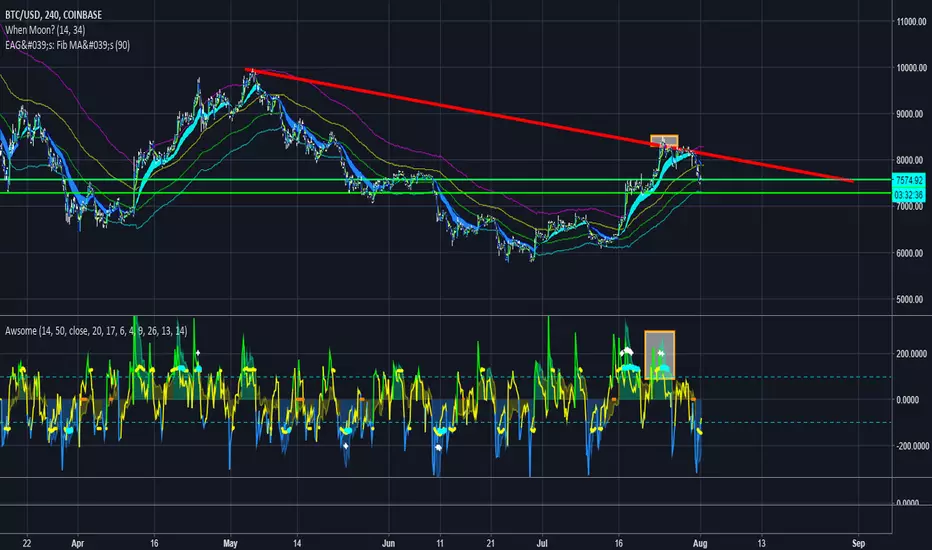This screenshot has height=550, width=932.
Task: Click the BTC/USD, 240, COINBASE symbol title
Action: pos(53,15)
